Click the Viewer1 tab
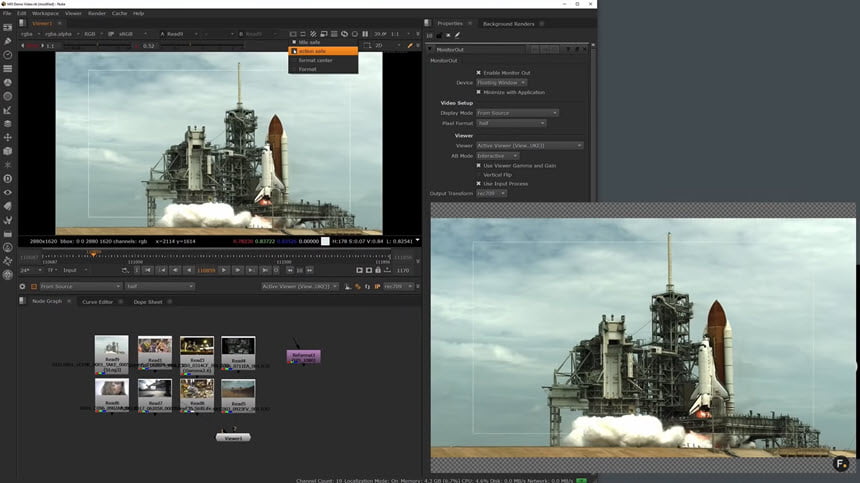 coord(42,24)
